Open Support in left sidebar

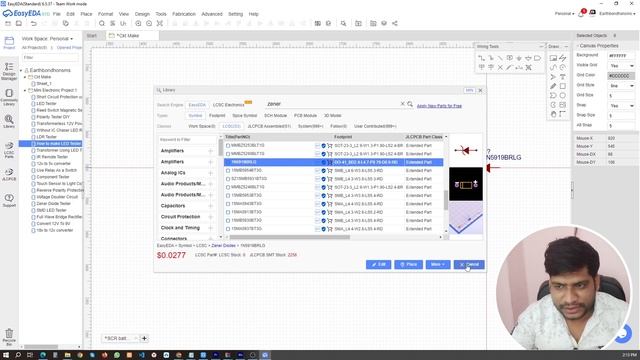[x=9, y=200]
